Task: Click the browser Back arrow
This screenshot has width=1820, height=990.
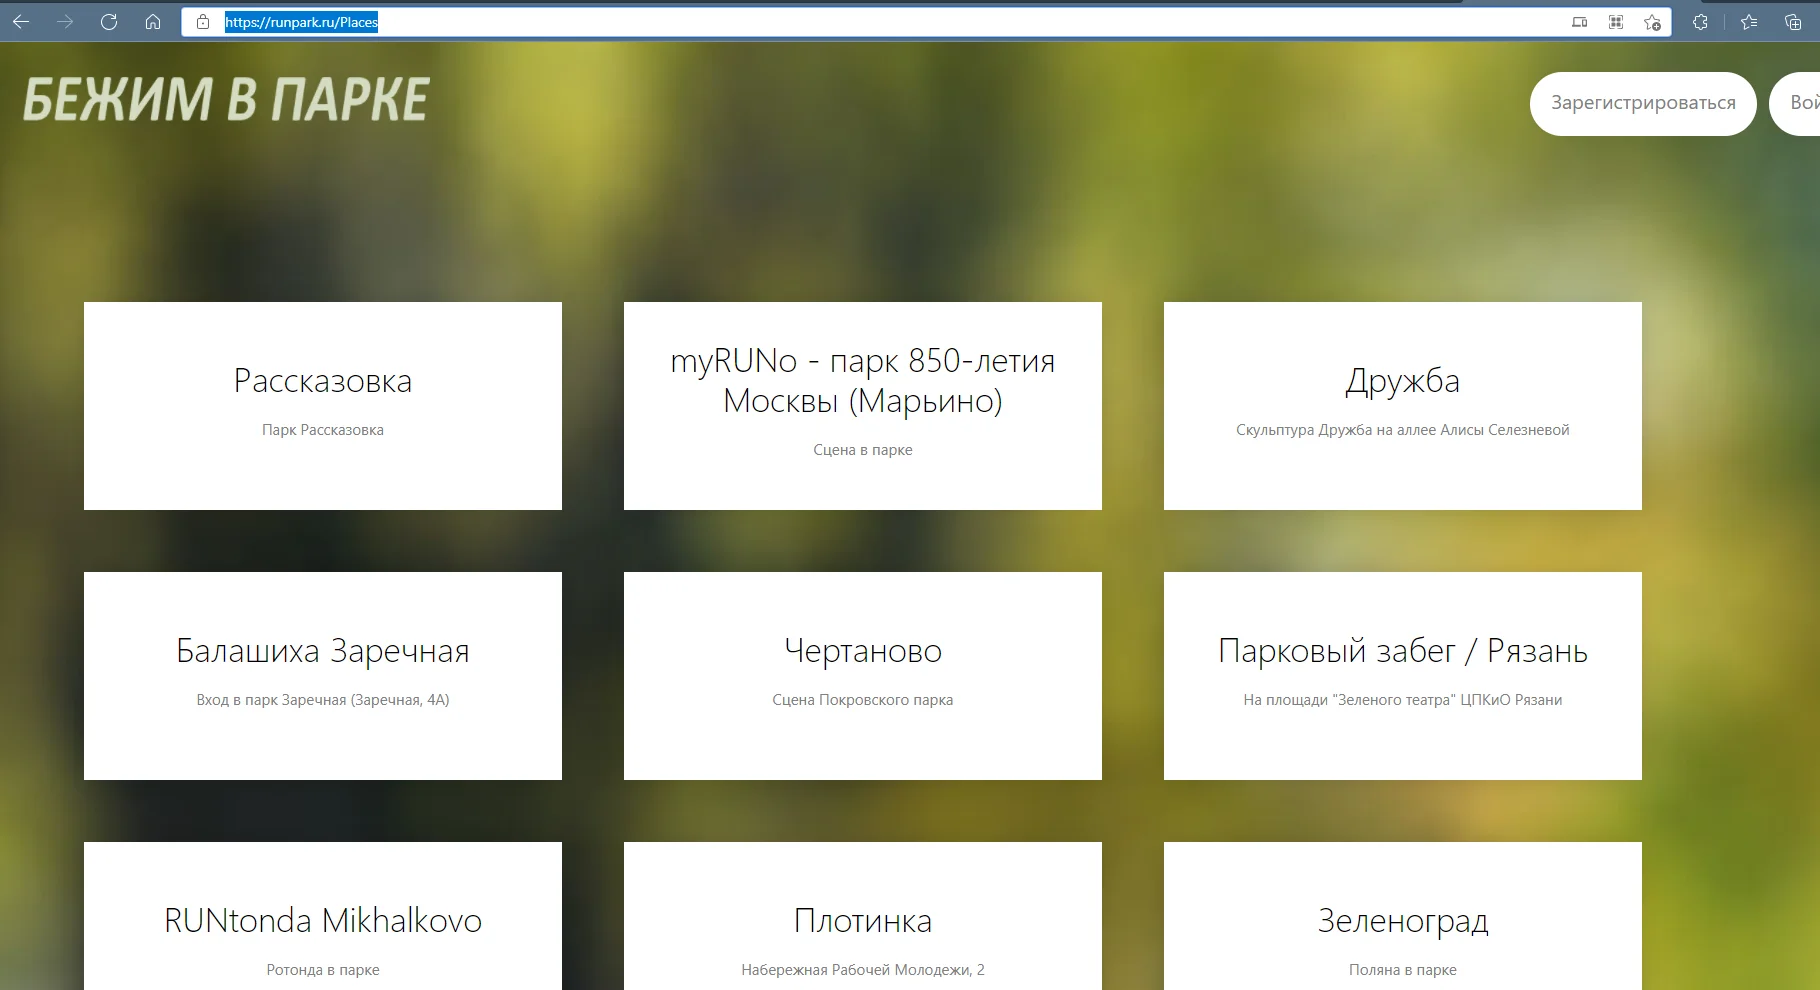Action: point(20,21)
